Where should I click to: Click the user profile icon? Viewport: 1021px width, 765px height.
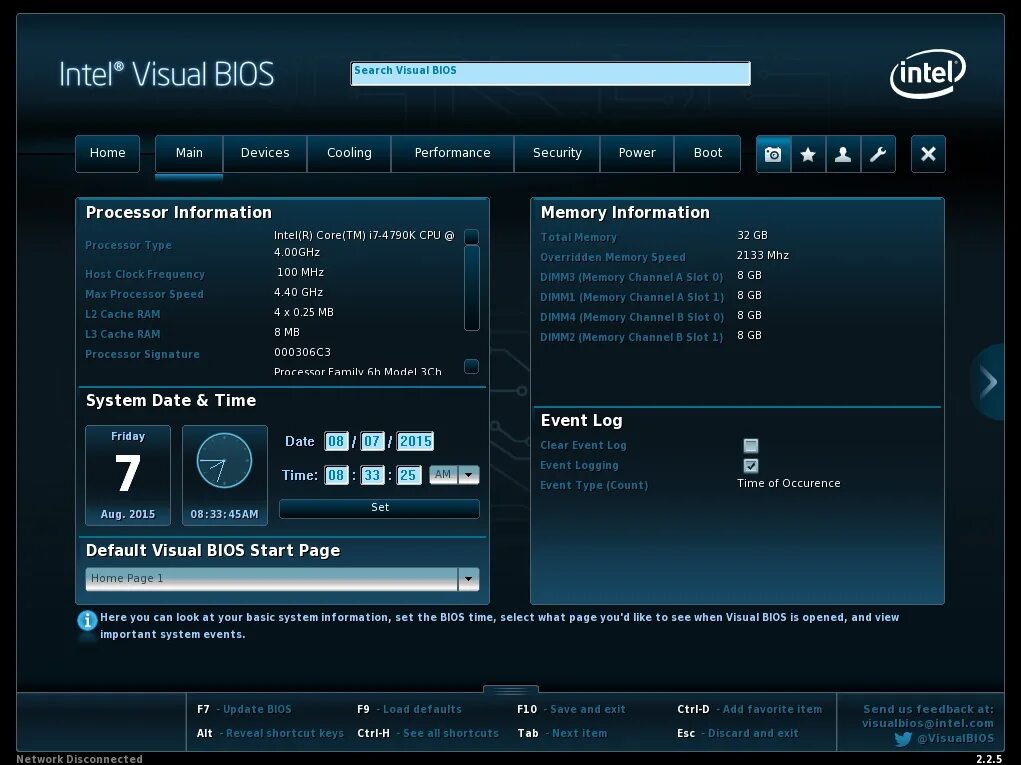coord(843,154)
